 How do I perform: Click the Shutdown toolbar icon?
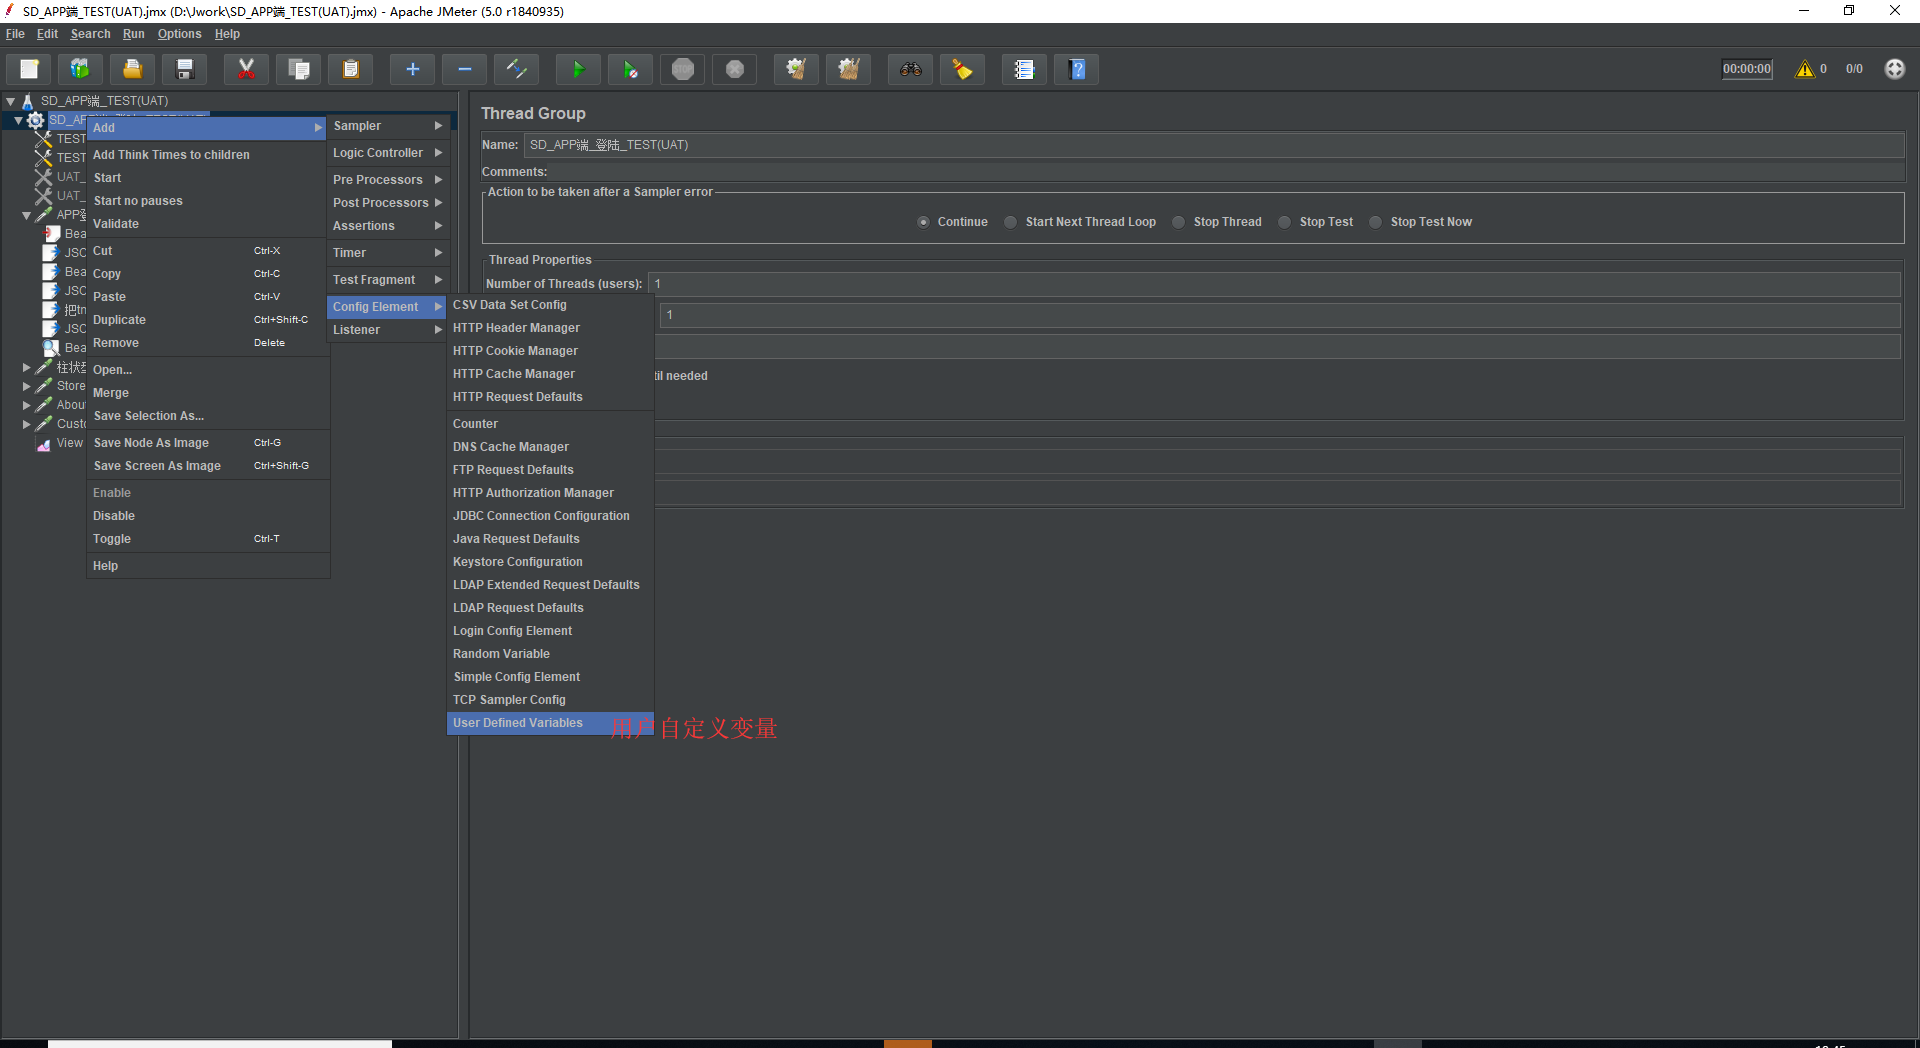click(734, 69)
